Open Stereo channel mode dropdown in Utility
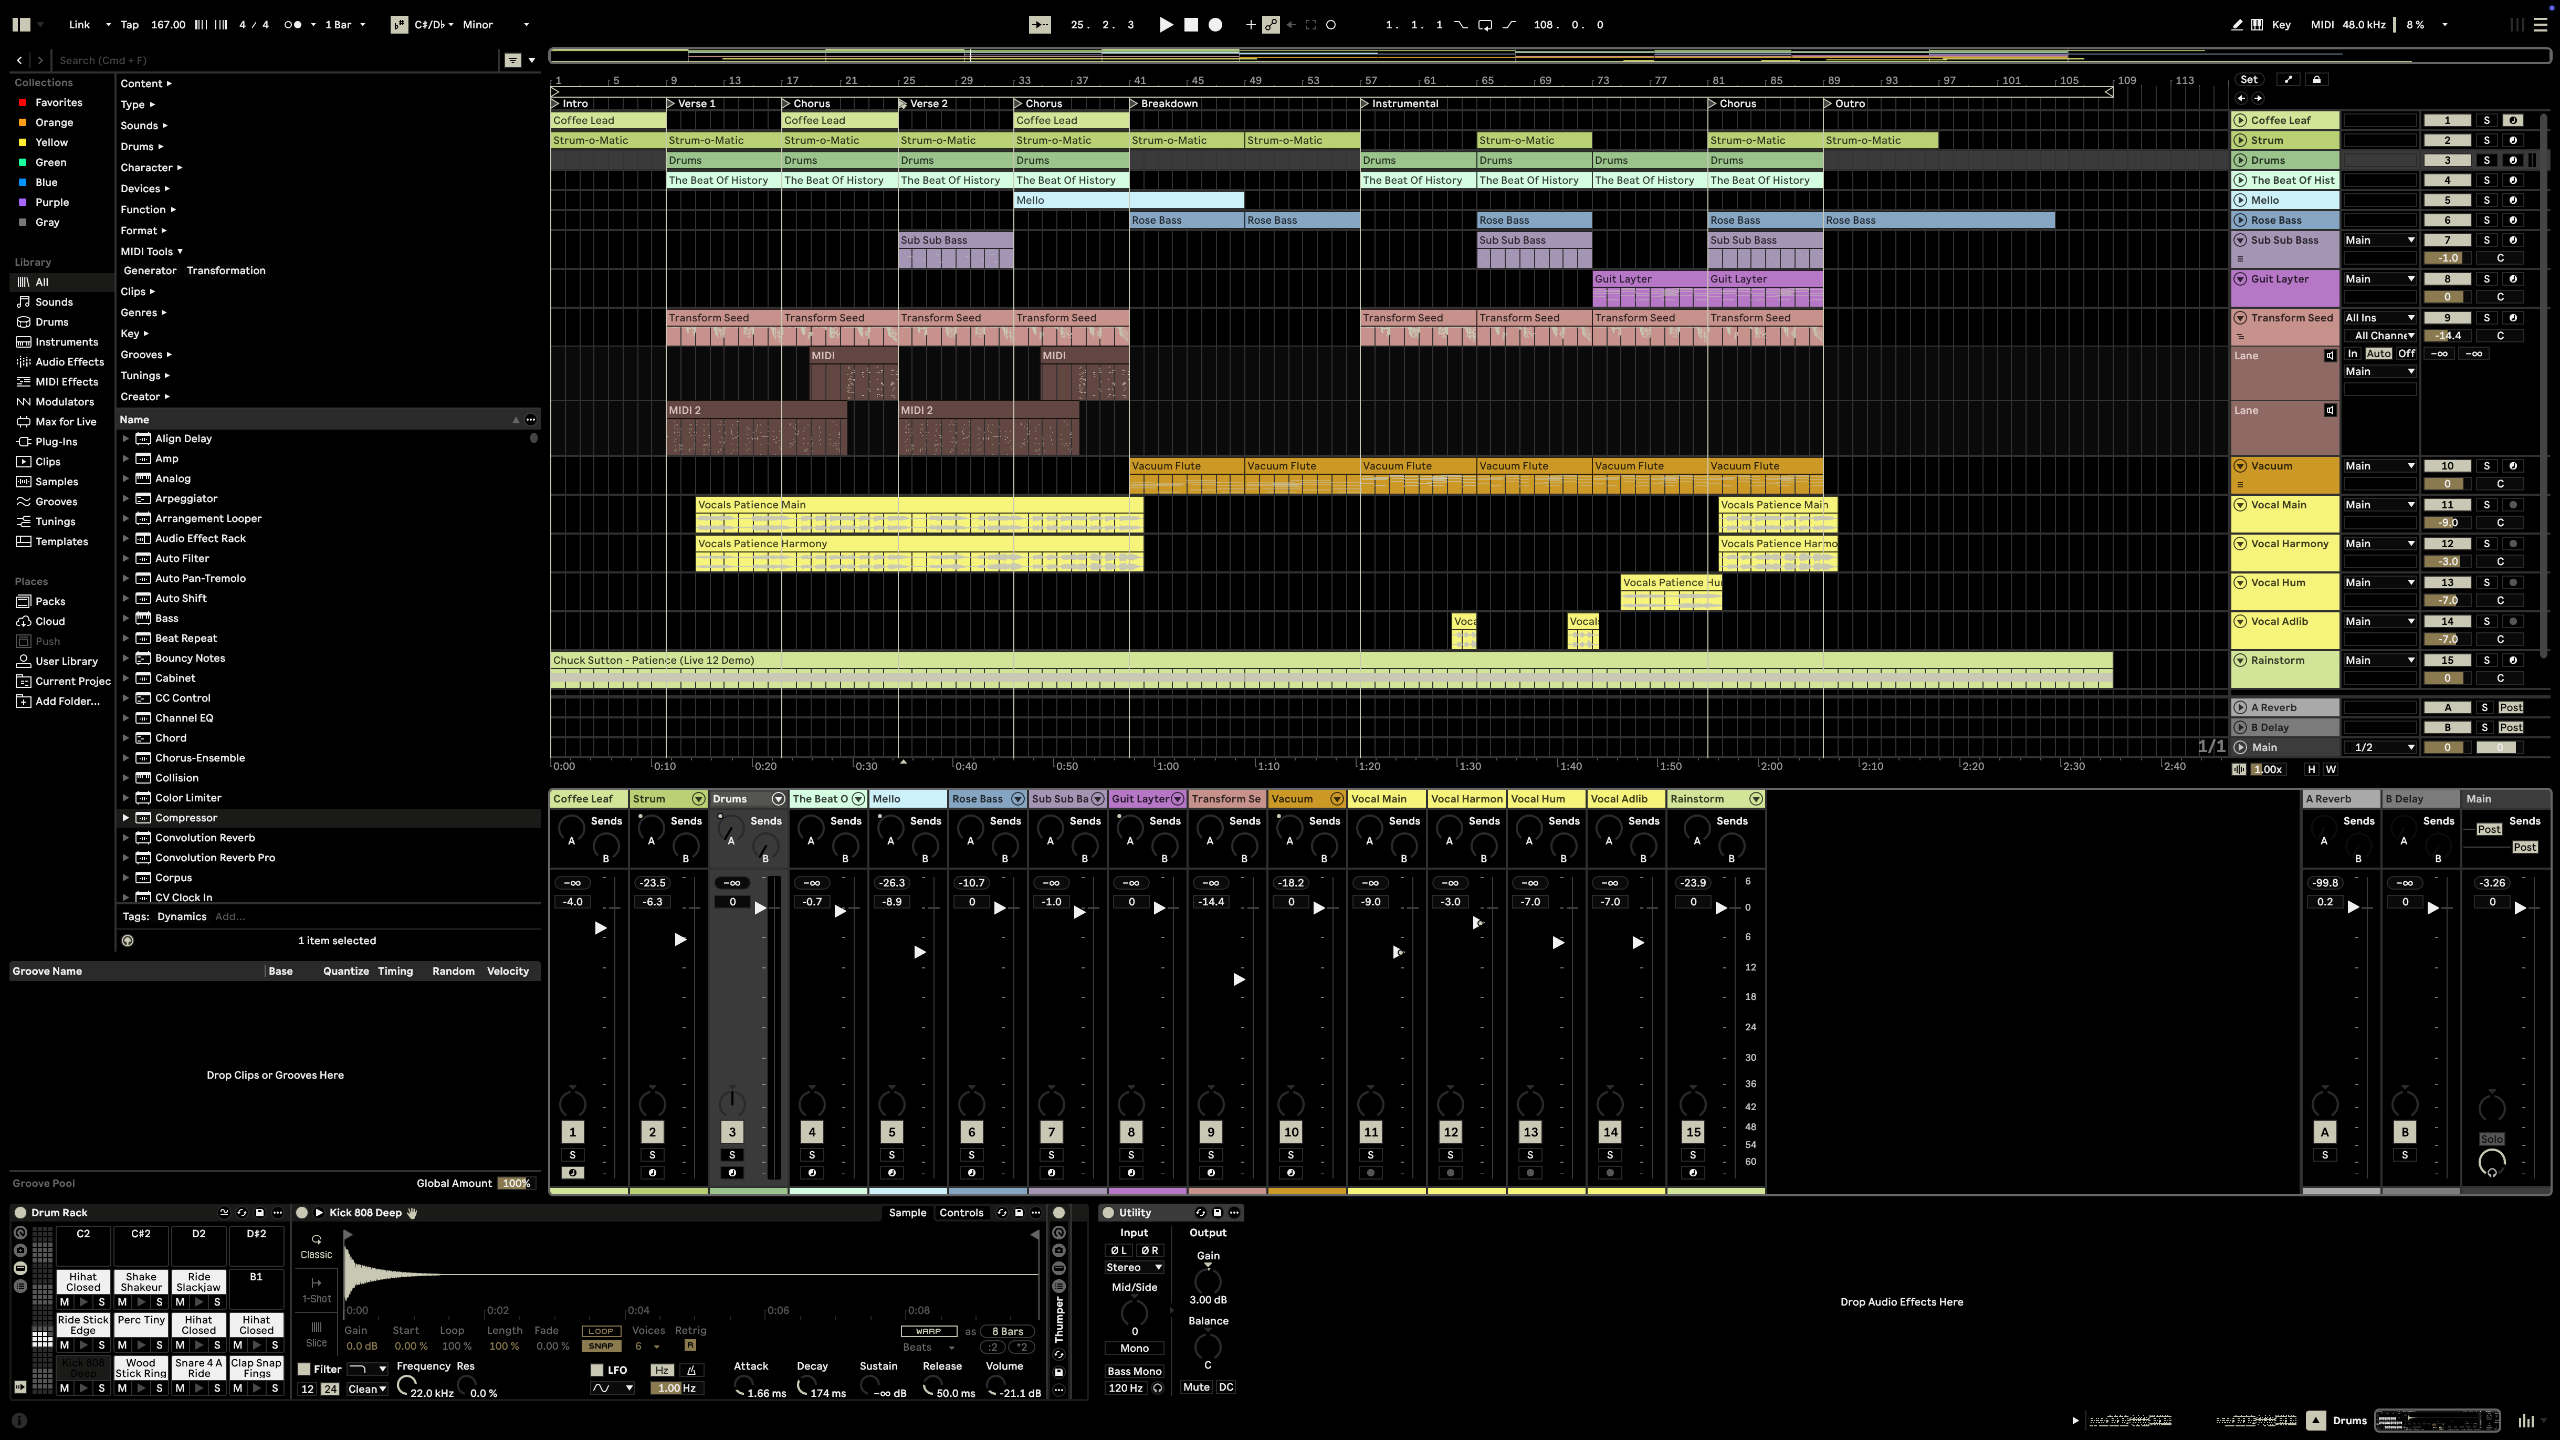The width and height of the screenshot is (2560, 1440). (x=1134, y=1267)
